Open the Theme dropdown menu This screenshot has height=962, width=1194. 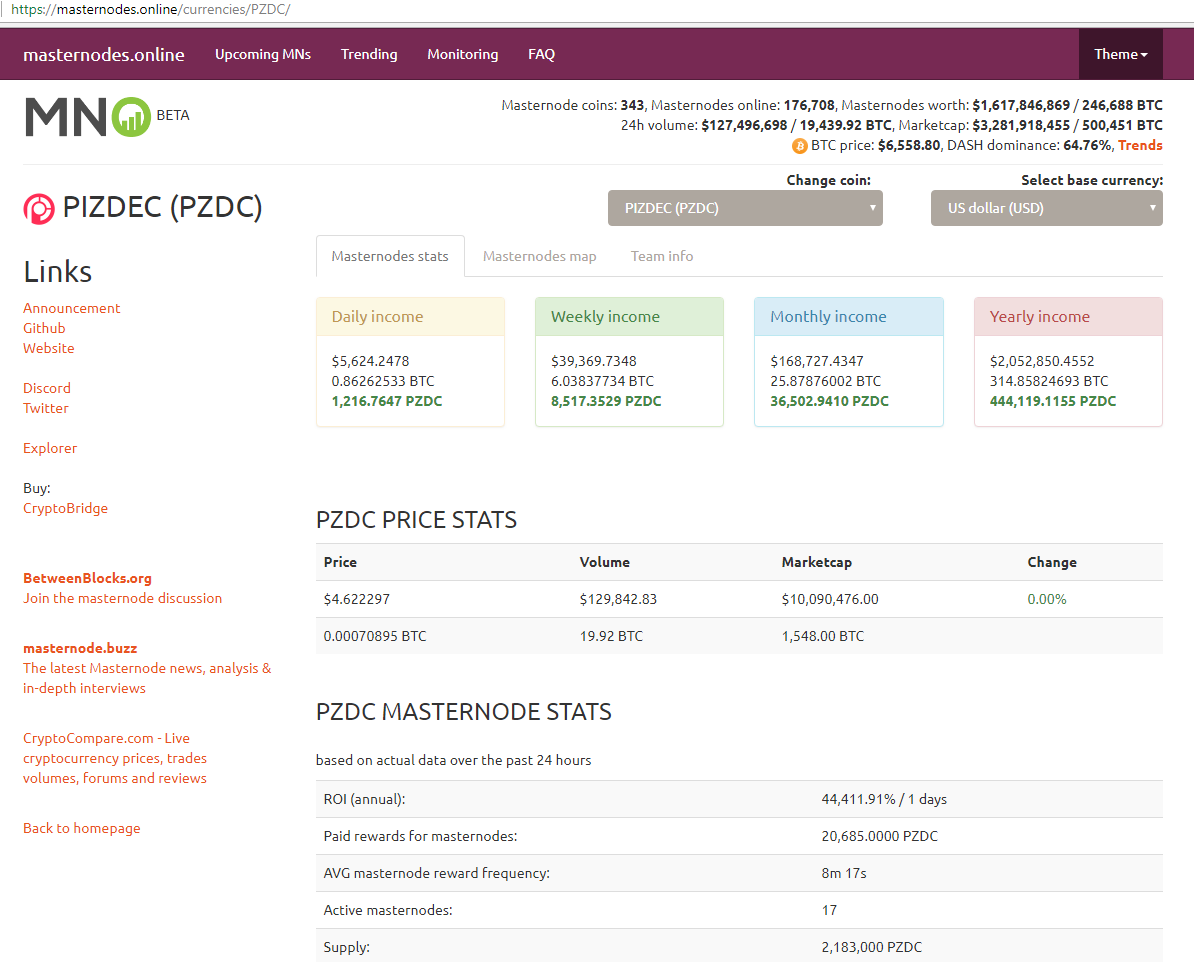point(1120,54)
